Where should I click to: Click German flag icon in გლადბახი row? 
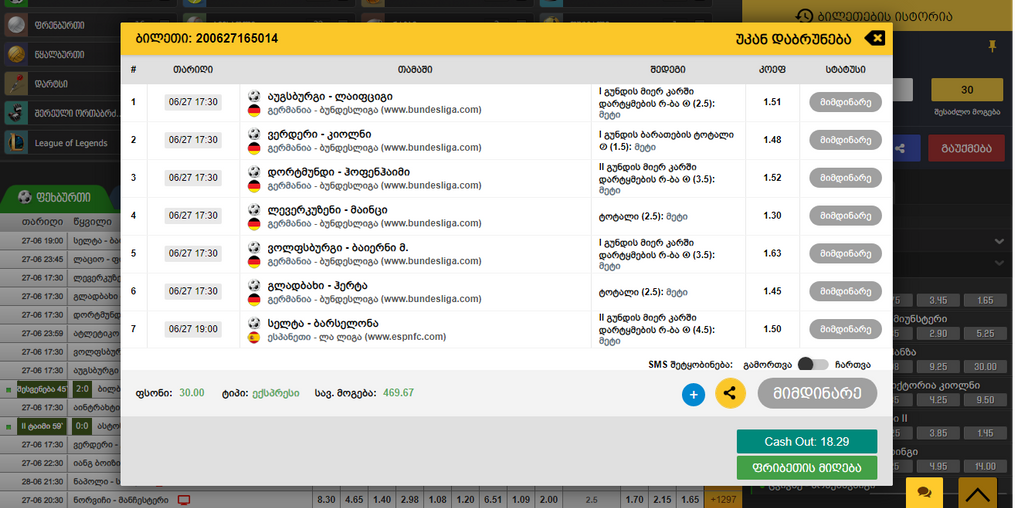point(254,300)
